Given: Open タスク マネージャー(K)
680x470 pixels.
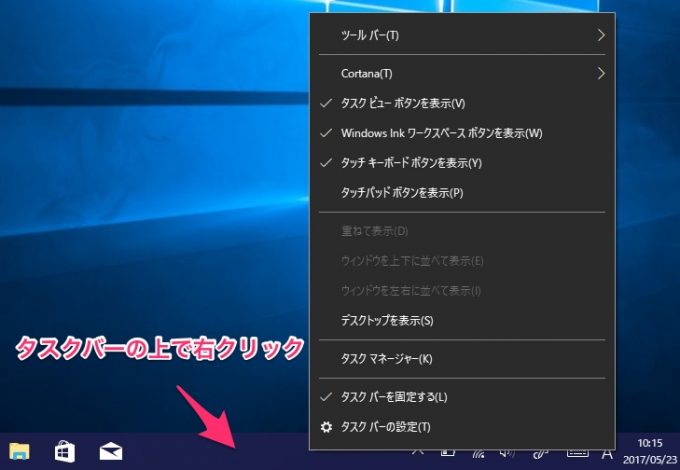Looking at the screenshot, I should click(462, 359).
